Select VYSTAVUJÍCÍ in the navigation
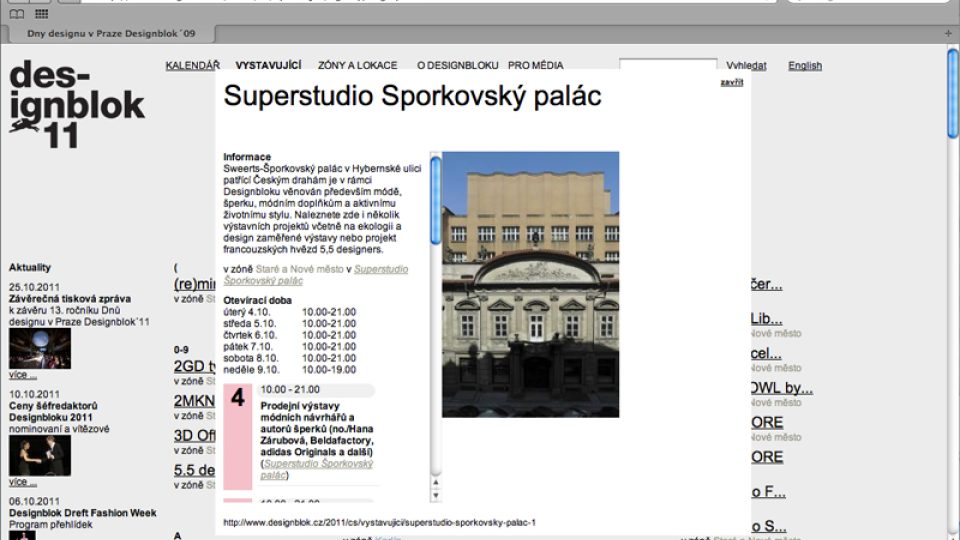960x540 pixels. (268, 66)
